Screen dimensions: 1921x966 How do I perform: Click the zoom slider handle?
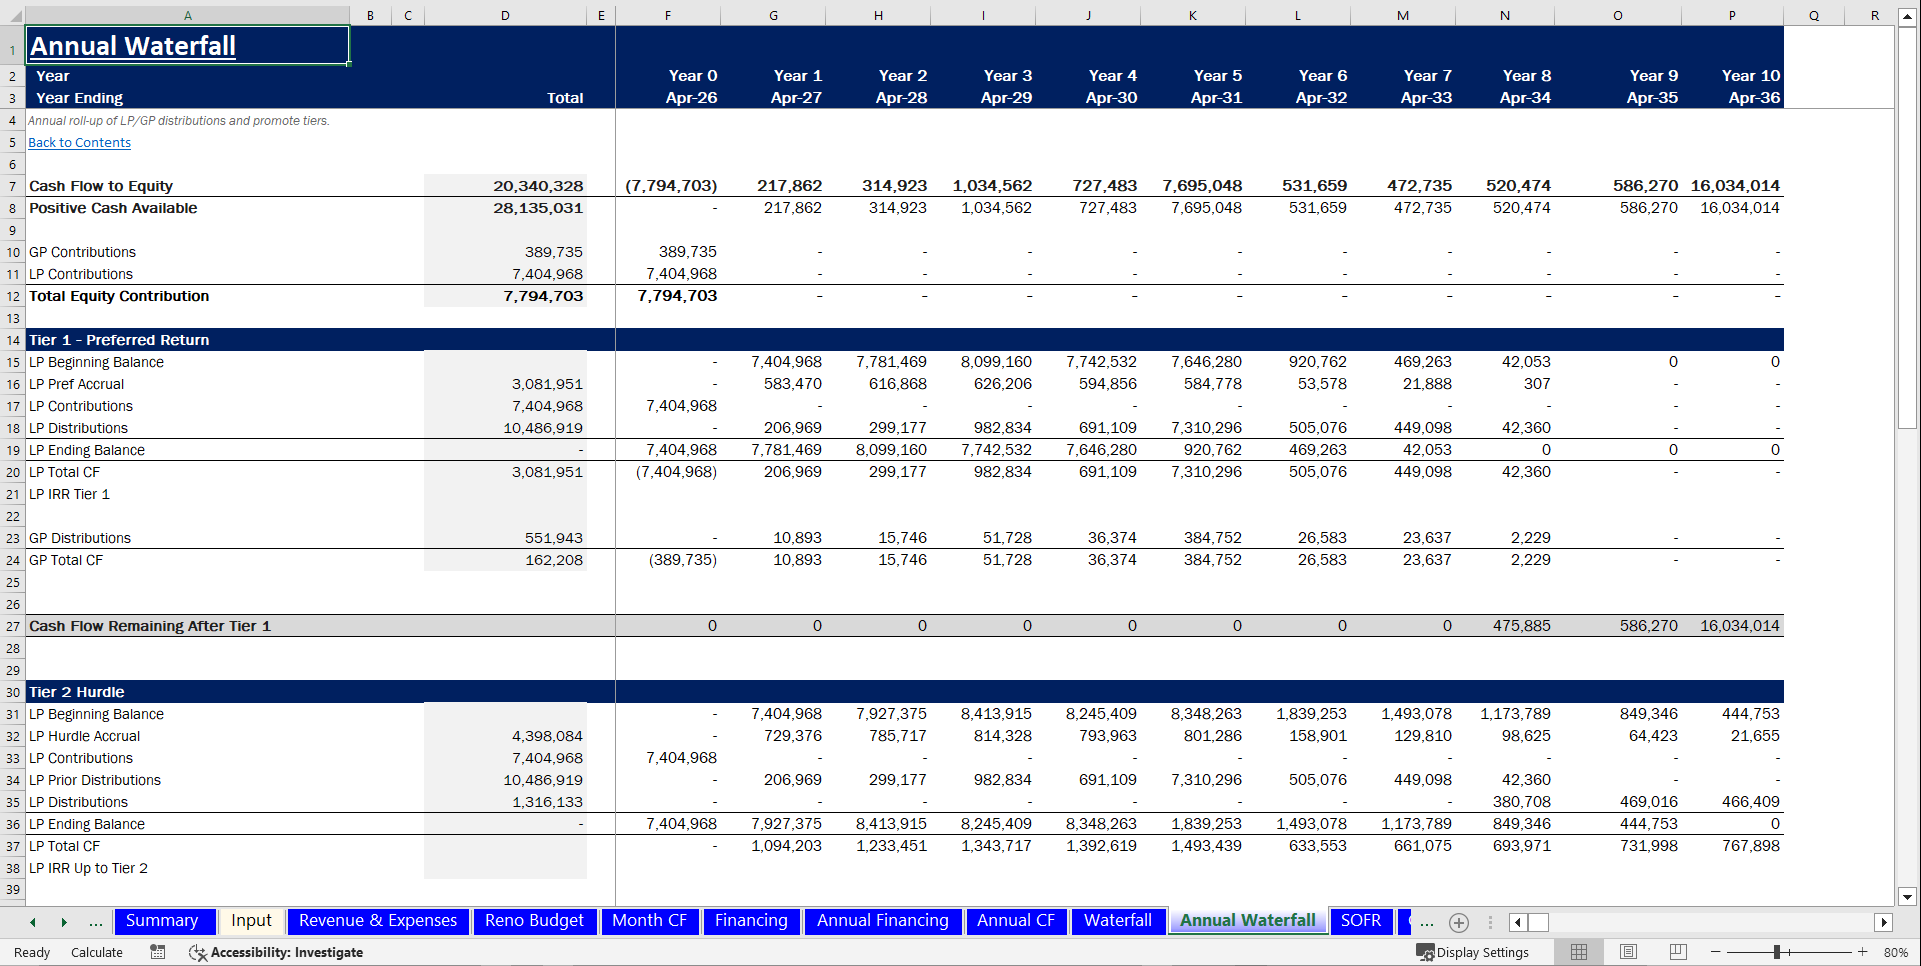coord(1779,952)
